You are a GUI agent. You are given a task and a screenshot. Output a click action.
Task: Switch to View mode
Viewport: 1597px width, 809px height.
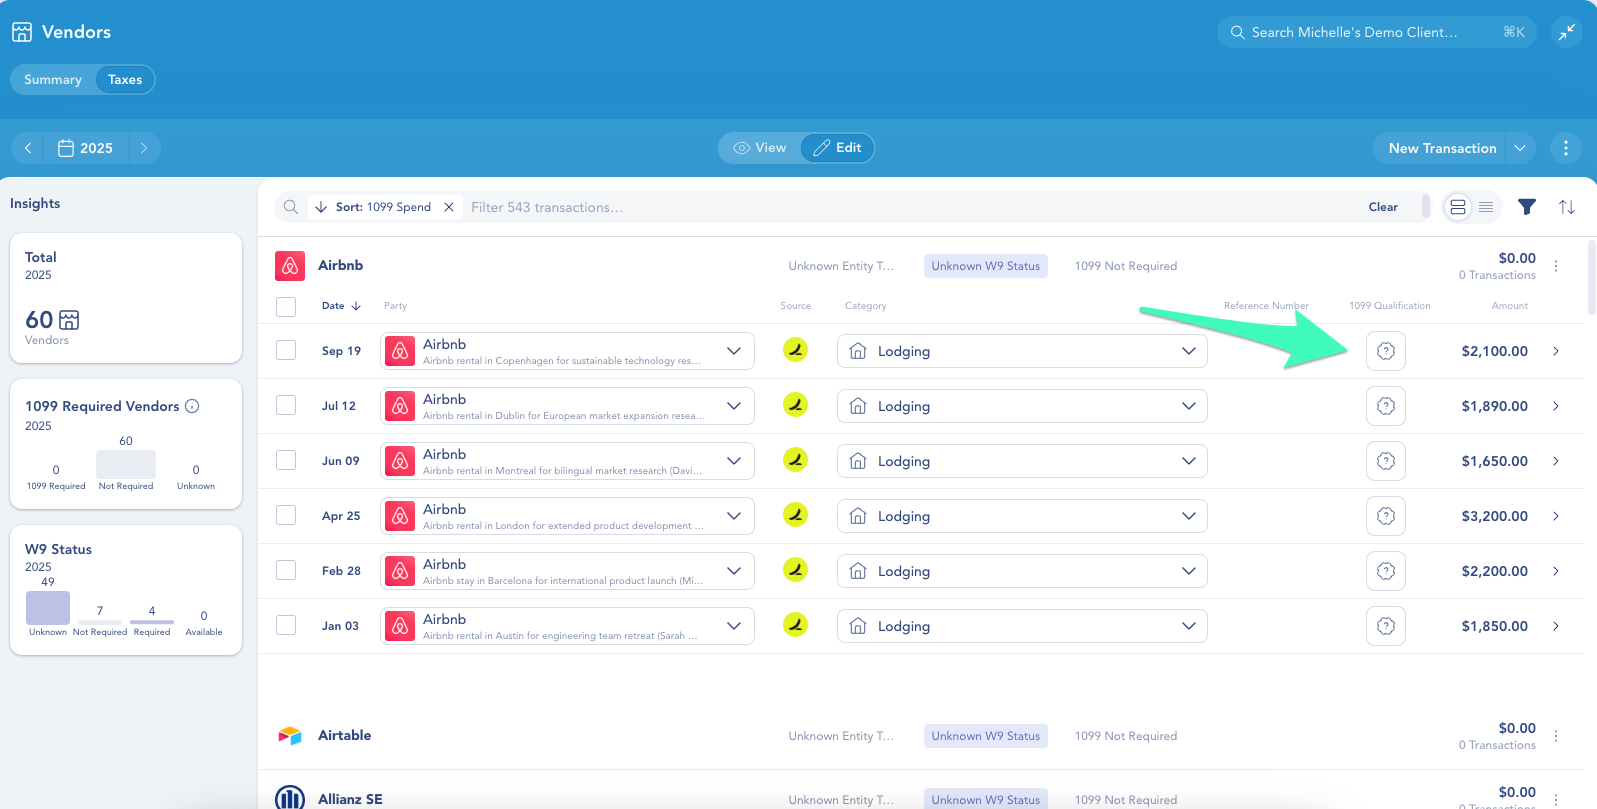tap(760, 148)
